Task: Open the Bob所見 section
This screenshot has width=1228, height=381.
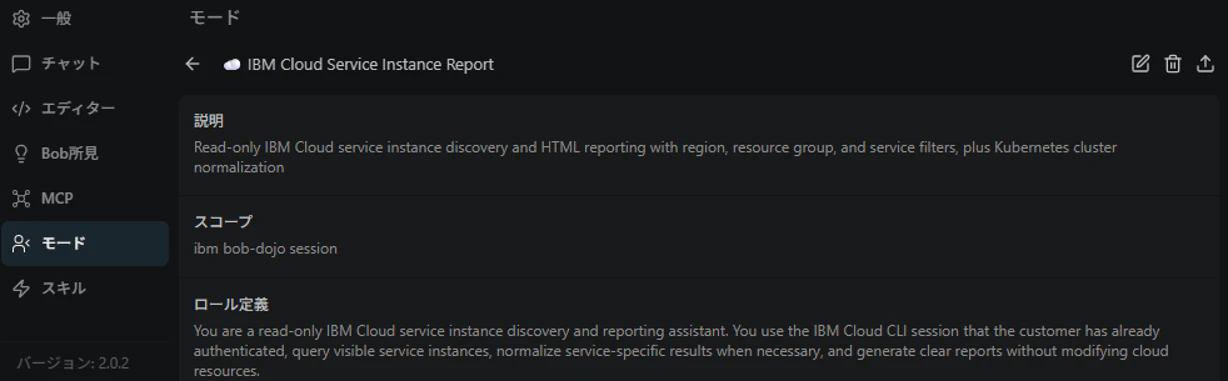Action: point(85,153)
